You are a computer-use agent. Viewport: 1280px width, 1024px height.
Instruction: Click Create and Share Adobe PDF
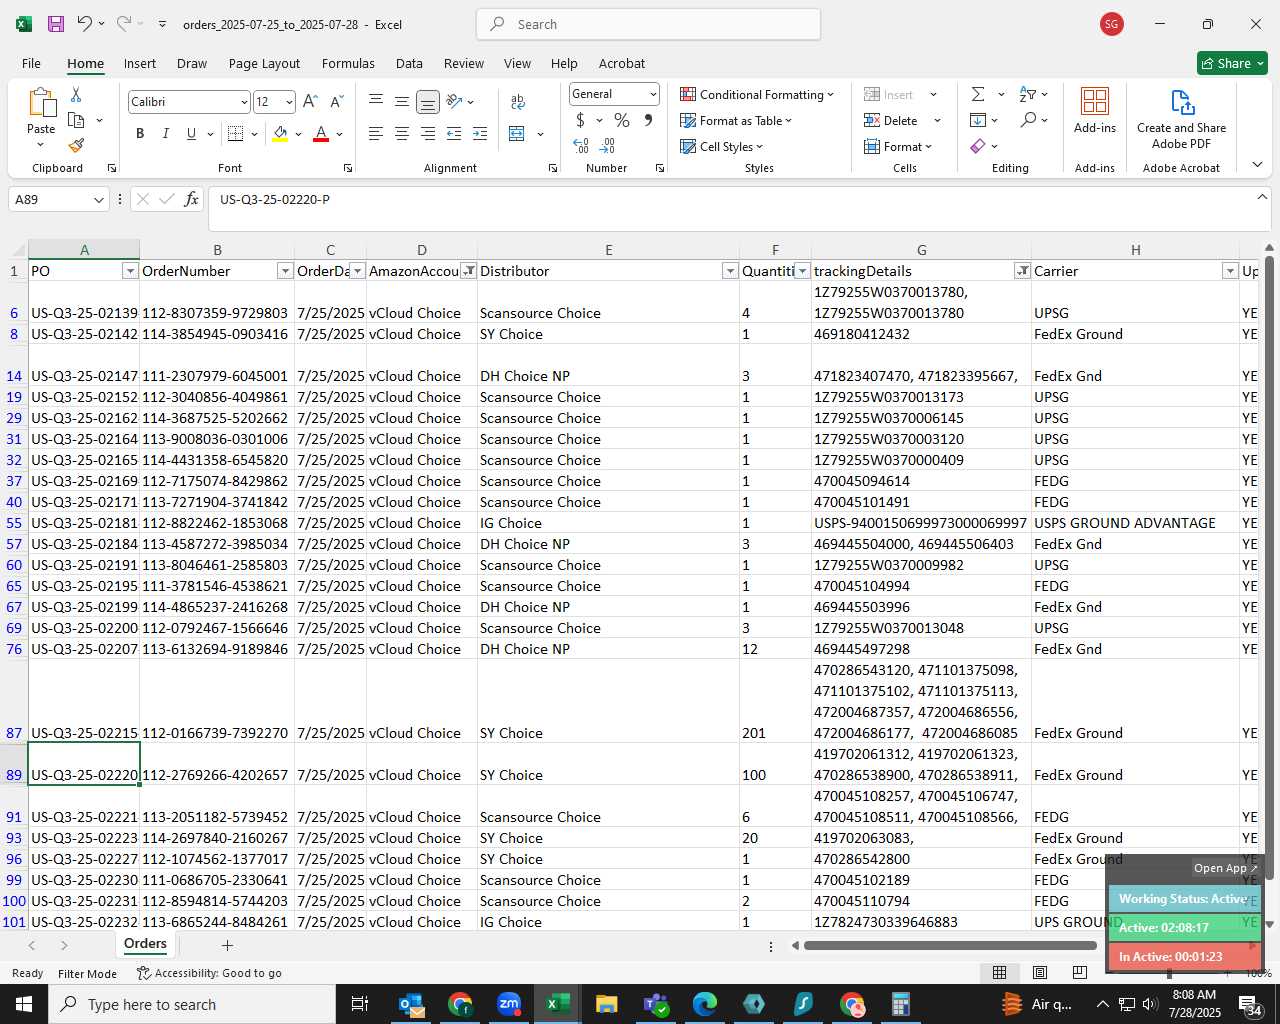[1181, 119]
